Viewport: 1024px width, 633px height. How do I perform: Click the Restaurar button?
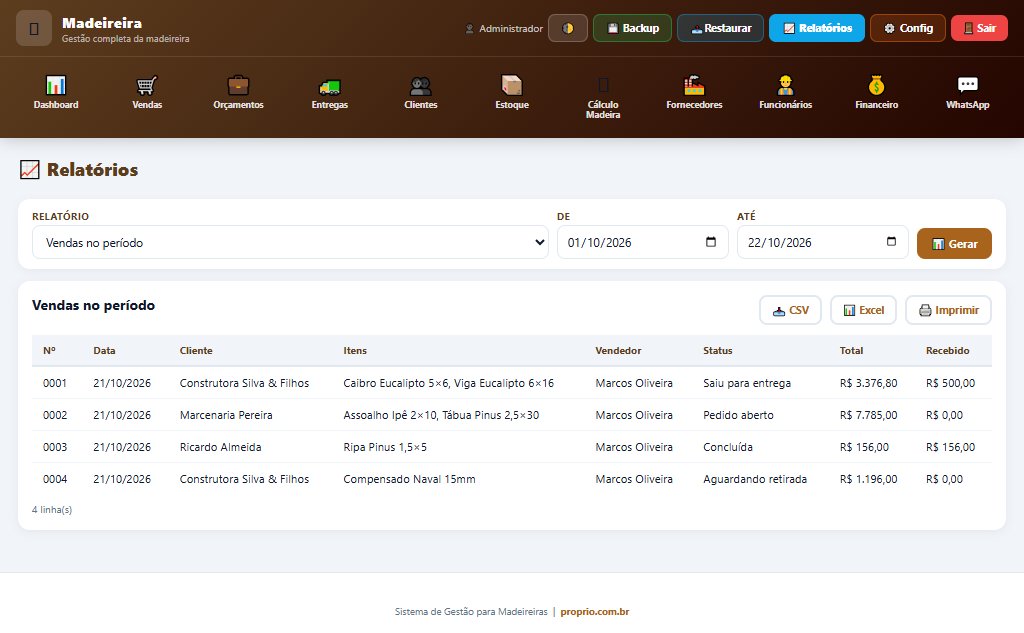pos(720,28)
